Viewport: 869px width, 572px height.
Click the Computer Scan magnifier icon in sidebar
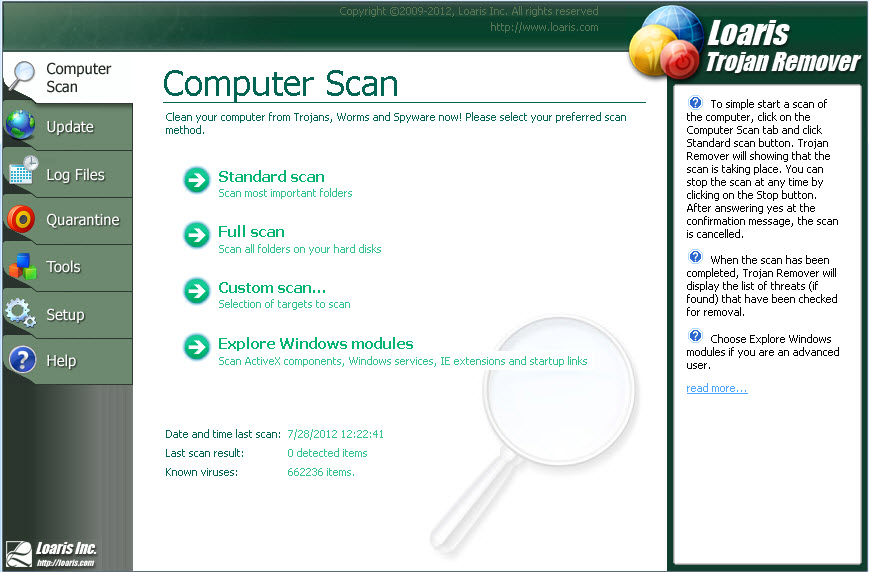pos(22,76)
